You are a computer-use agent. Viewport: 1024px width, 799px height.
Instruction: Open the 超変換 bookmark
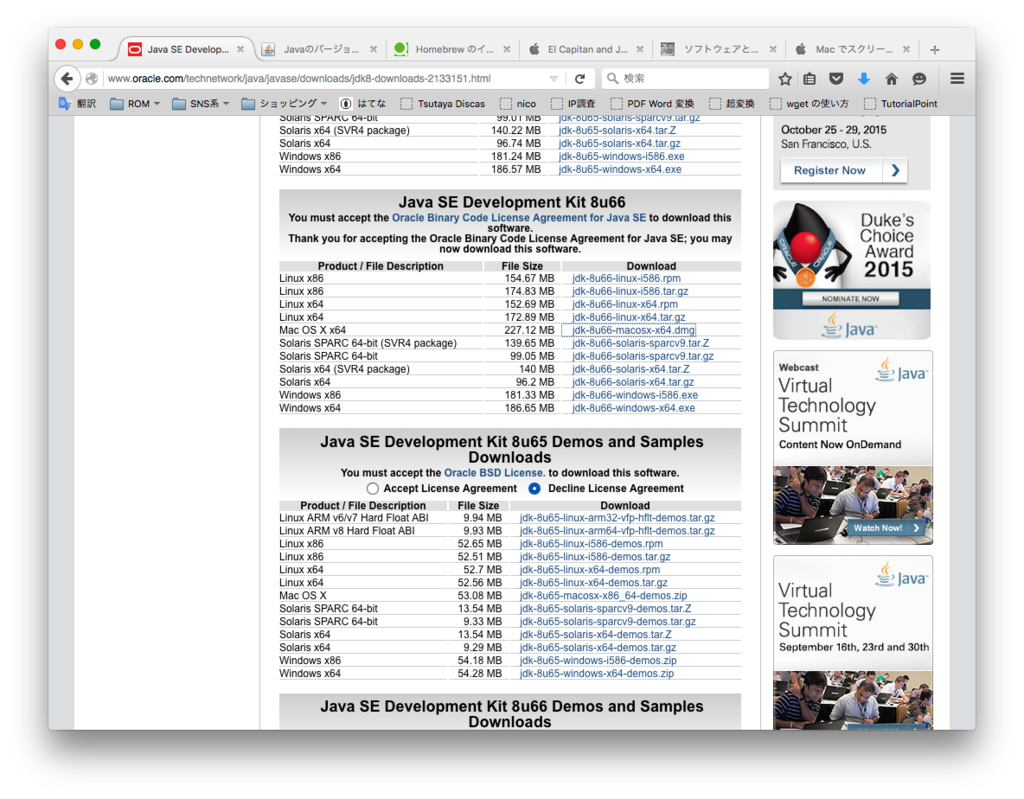pyautogui.click(x=731, y=103)
